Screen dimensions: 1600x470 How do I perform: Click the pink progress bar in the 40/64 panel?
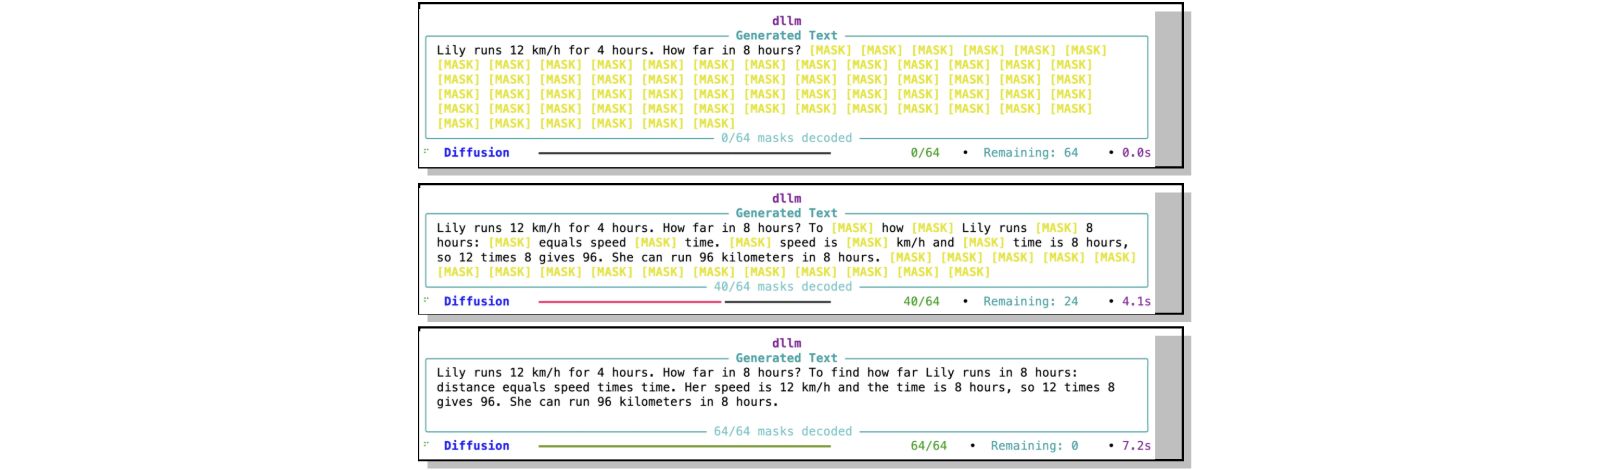(629, 301)
